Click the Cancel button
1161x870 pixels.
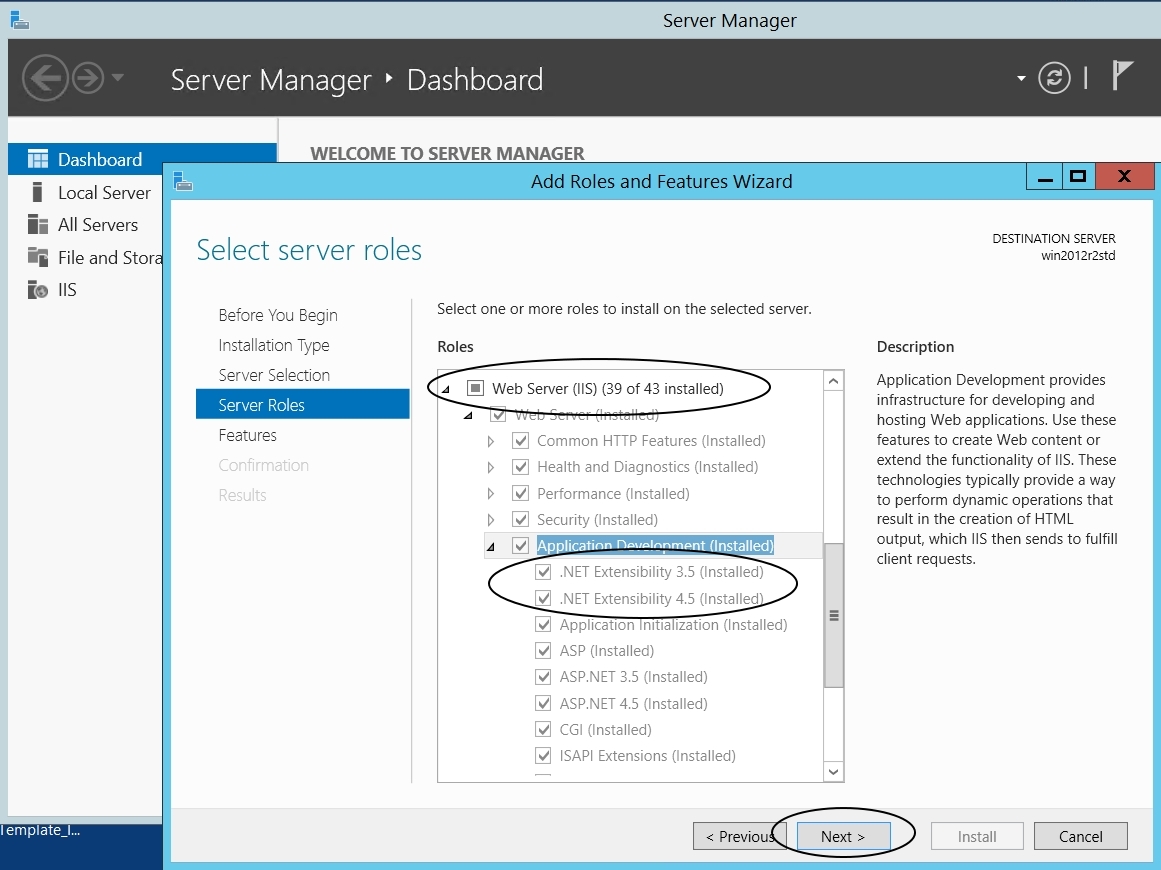tap(1080, 836)
